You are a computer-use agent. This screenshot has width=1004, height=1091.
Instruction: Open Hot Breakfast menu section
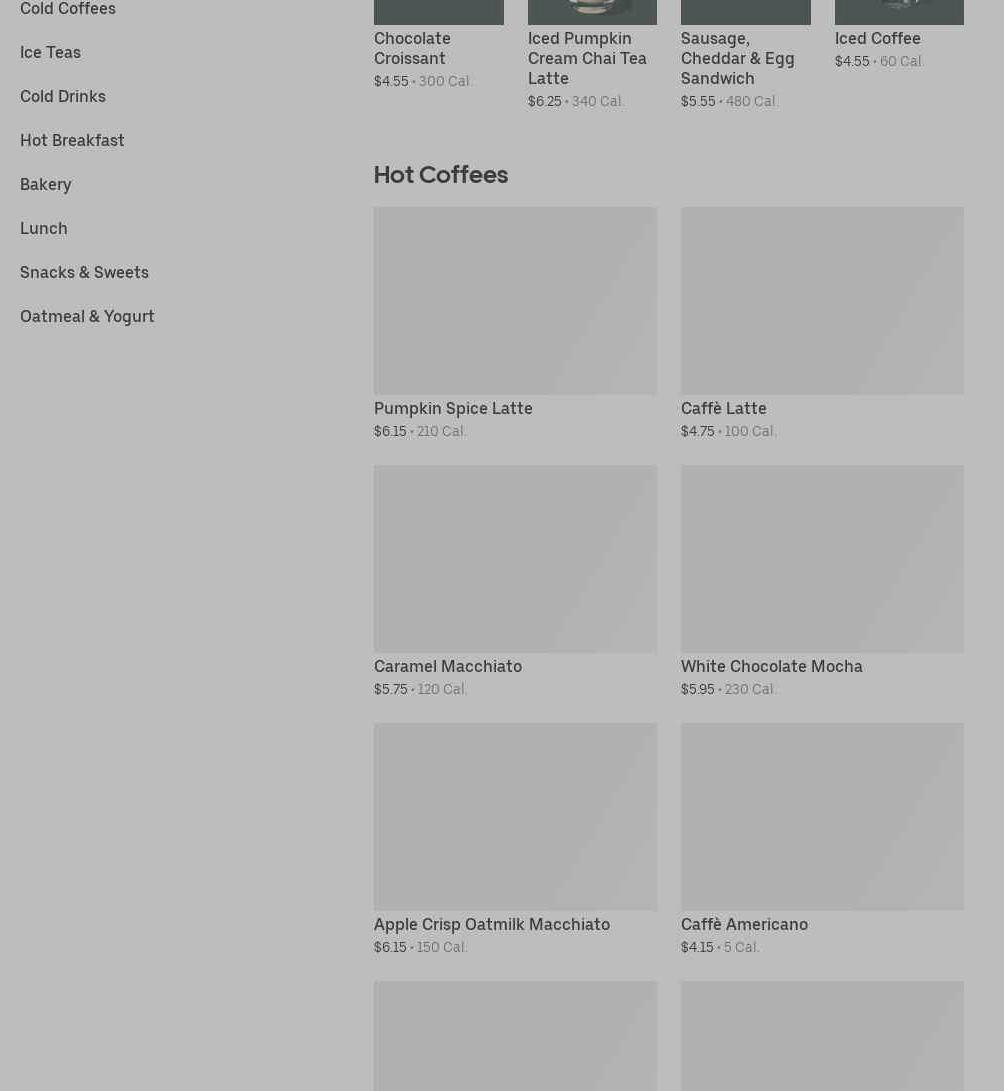pyautogui.click(x=72, y=140)
